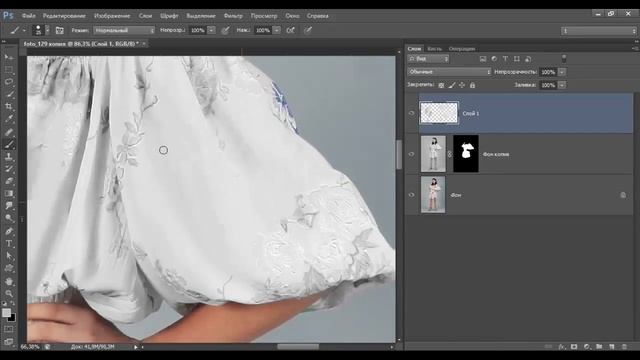This screenshot has width=640, height=360.
Task: Open the Фильтр menu
Action: [233, 16]
